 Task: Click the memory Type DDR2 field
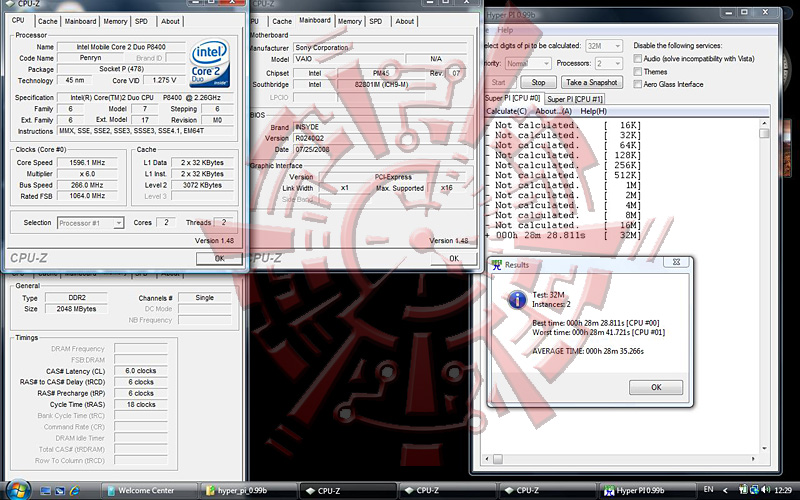[77, 297]
